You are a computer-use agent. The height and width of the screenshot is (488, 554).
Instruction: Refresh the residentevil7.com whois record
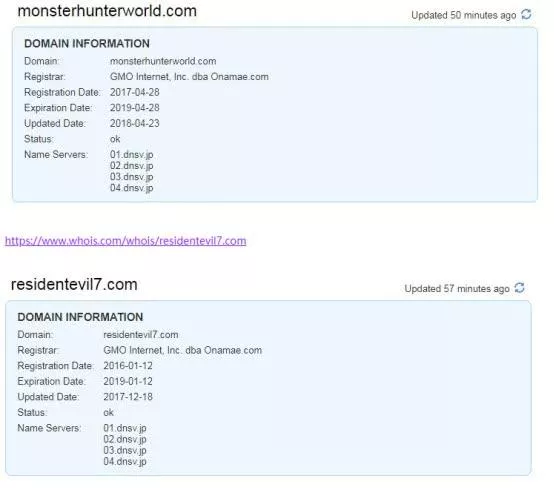coord(519,288)
